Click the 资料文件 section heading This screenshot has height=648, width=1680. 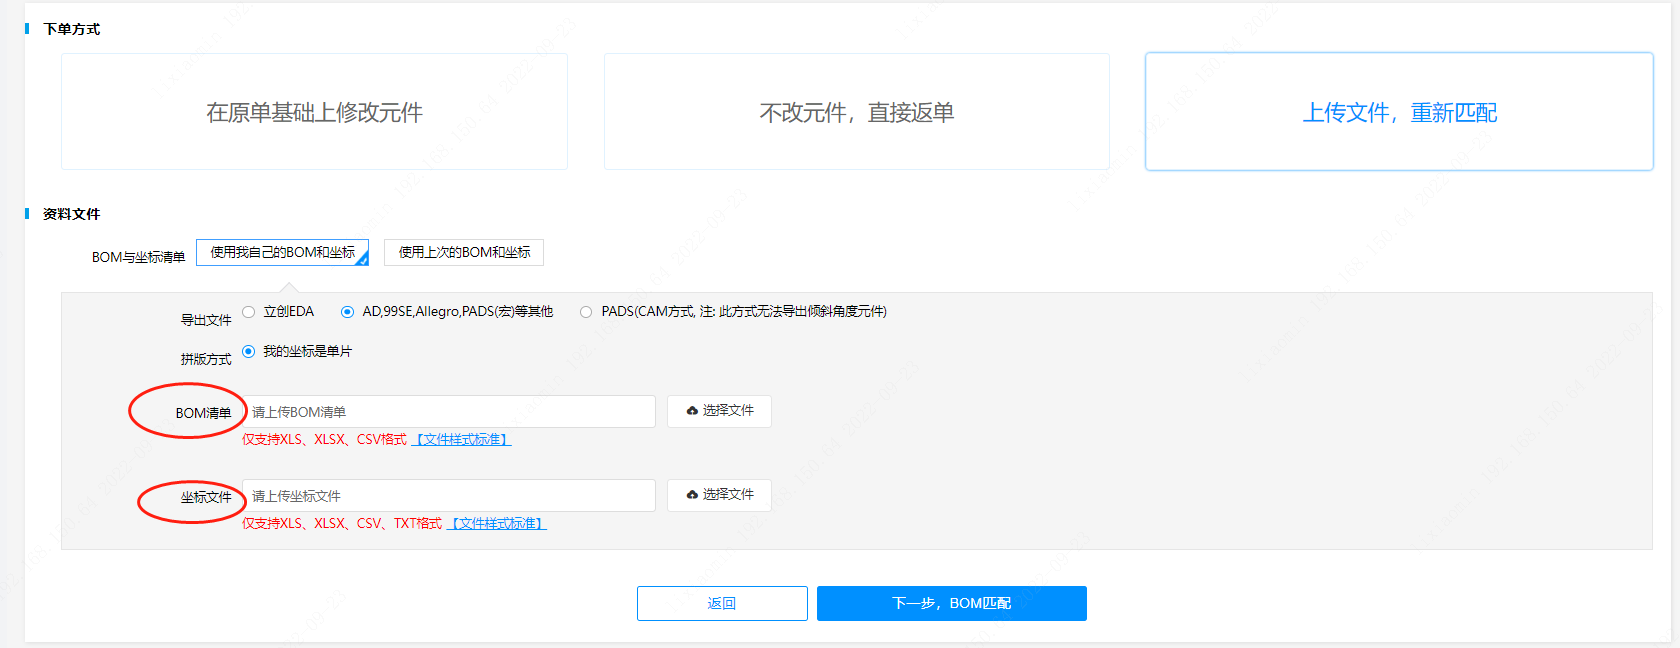tap(72, 214)
